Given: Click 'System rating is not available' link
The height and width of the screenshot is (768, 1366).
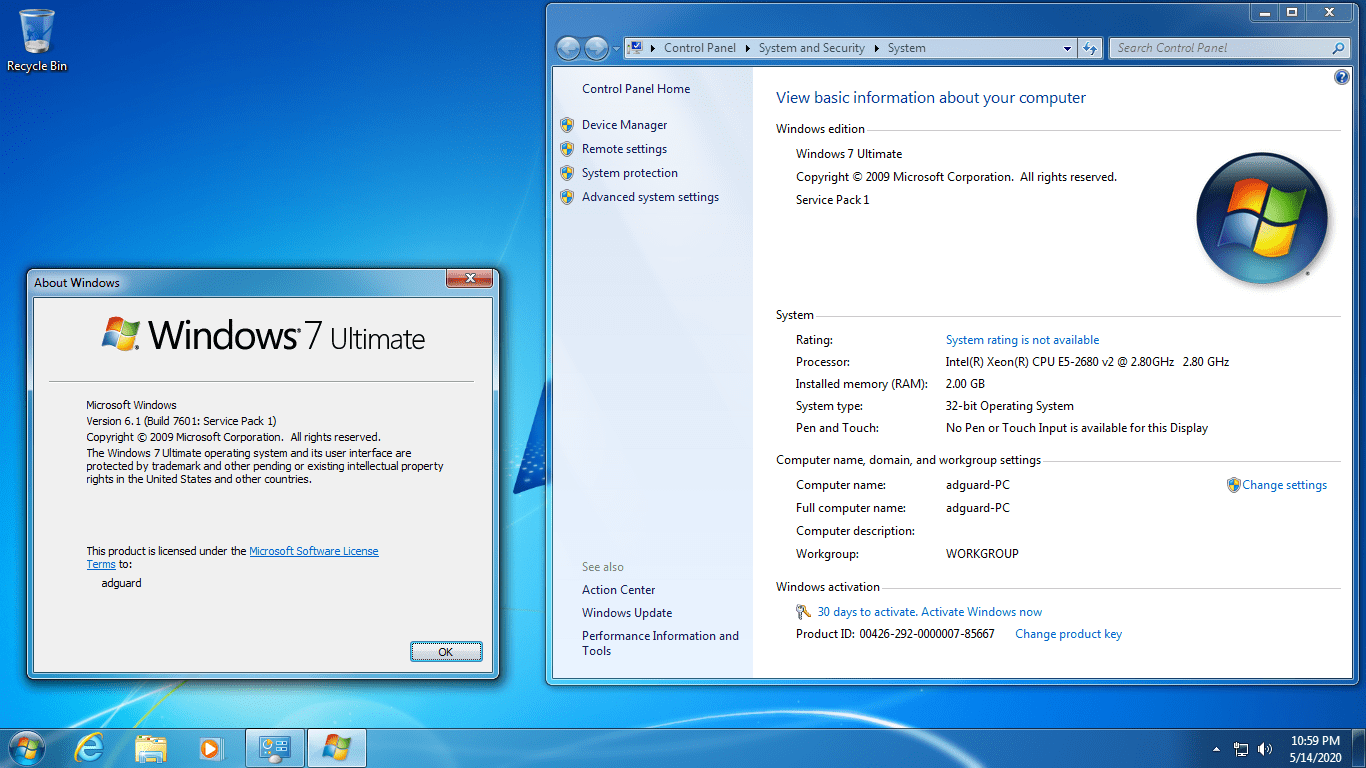Looking at the screenshot, I should [1022, 340].
